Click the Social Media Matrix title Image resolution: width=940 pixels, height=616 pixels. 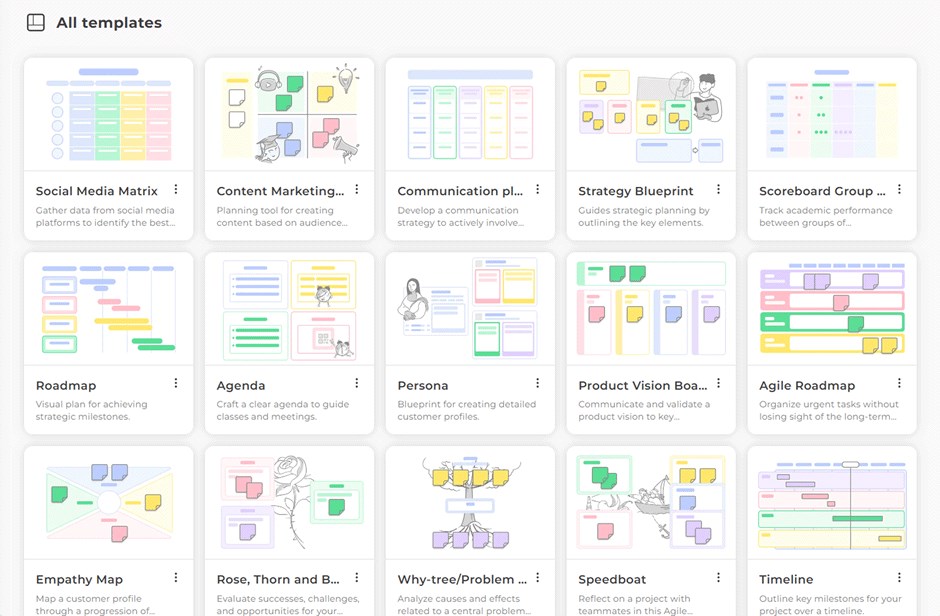tap(97, 191)
